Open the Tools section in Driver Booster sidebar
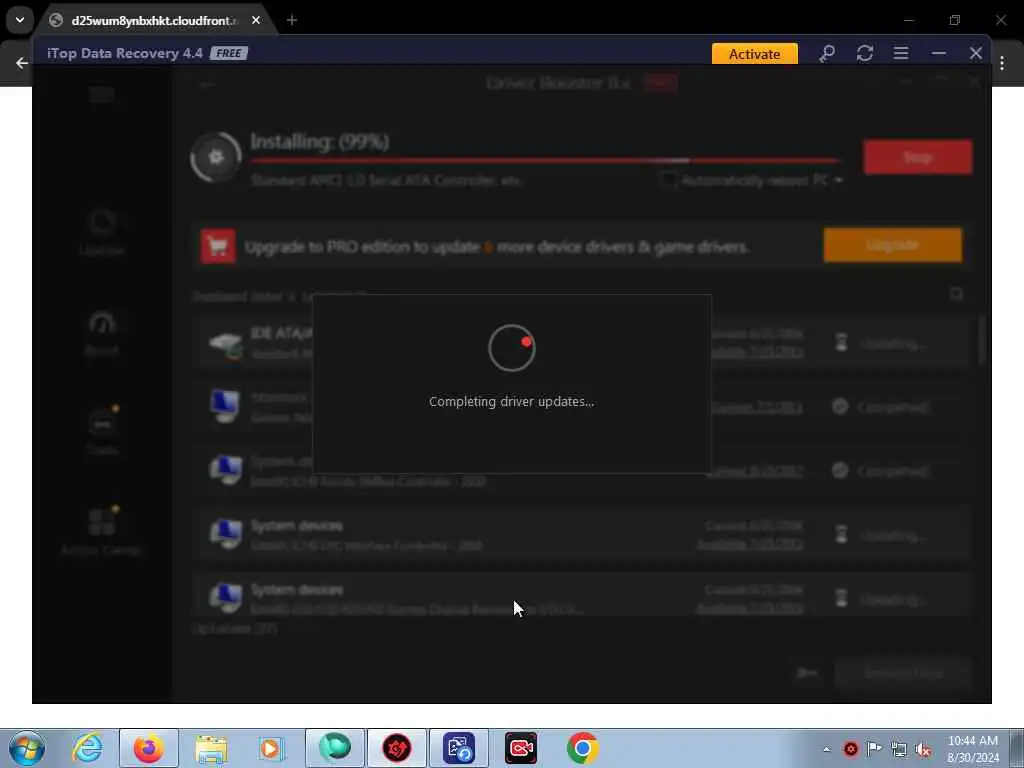 tap(103, 430)
